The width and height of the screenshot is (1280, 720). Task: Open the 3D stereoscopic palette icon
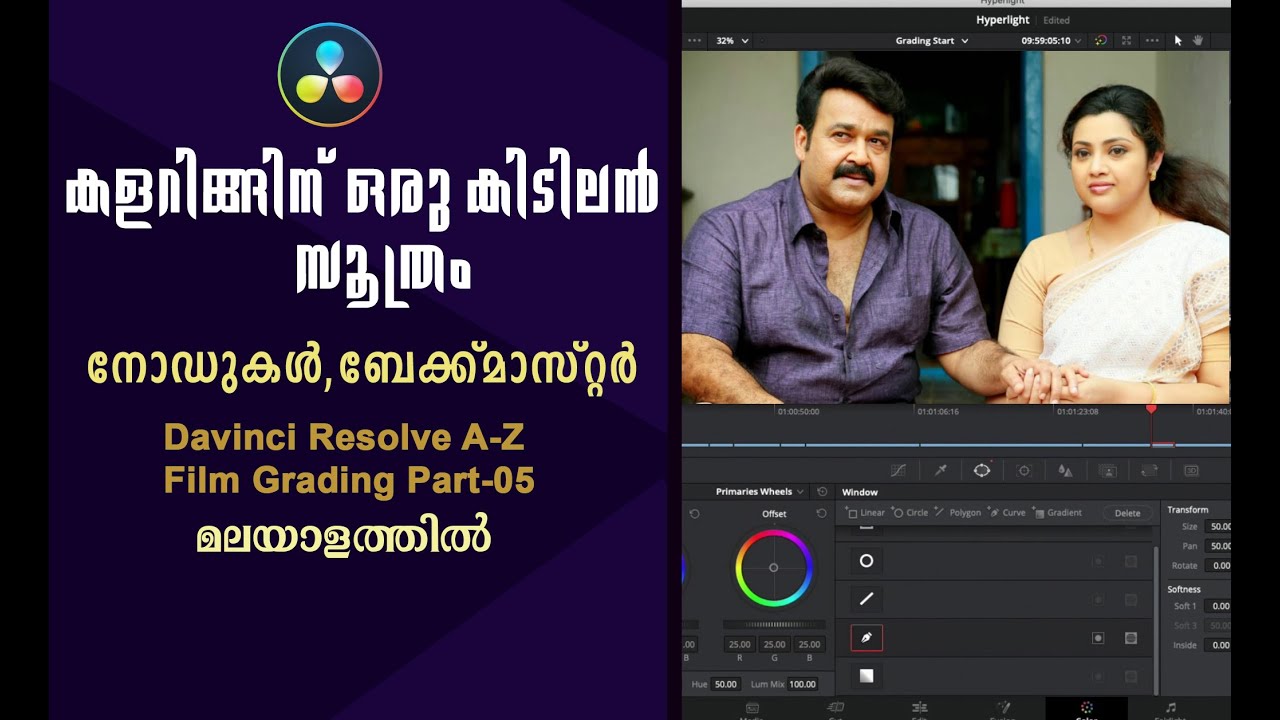1191,470
